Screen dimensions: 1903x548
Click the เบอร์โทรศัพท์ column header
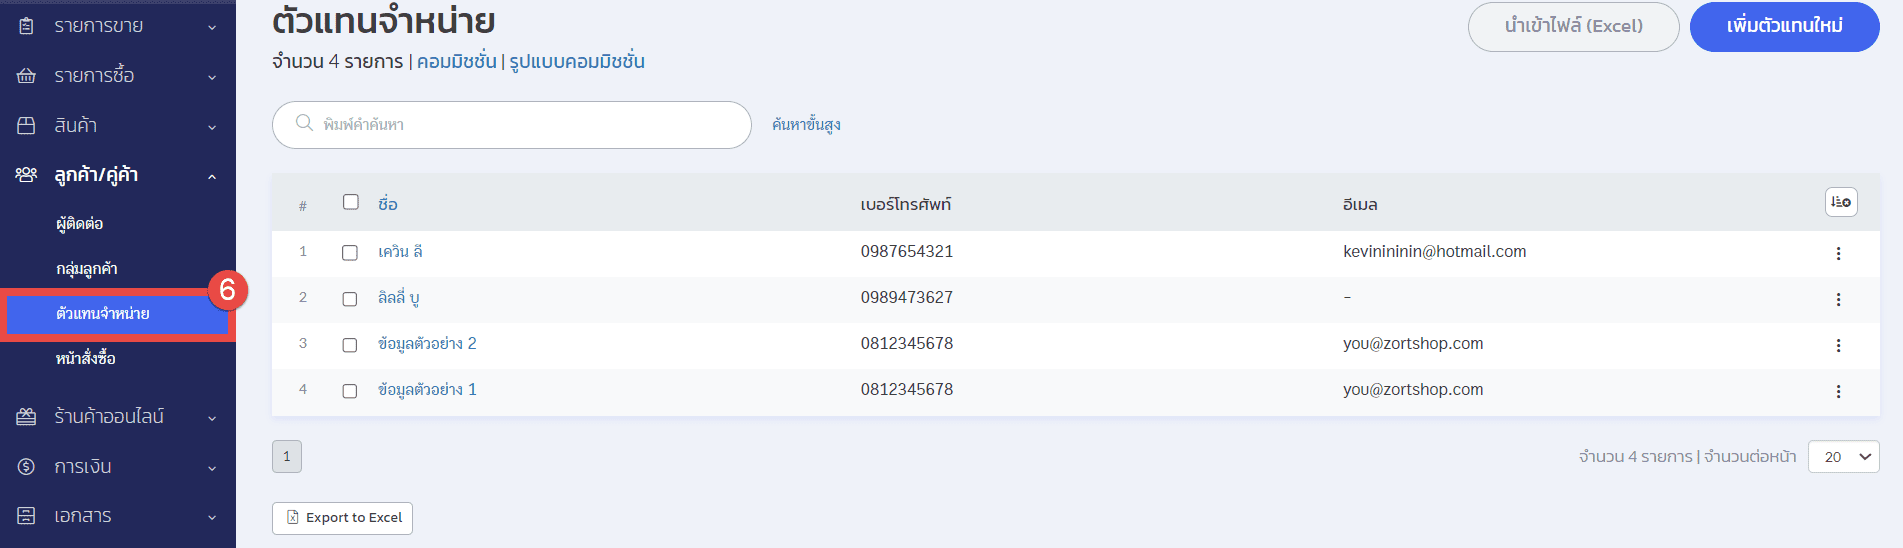tap(906, 205)
